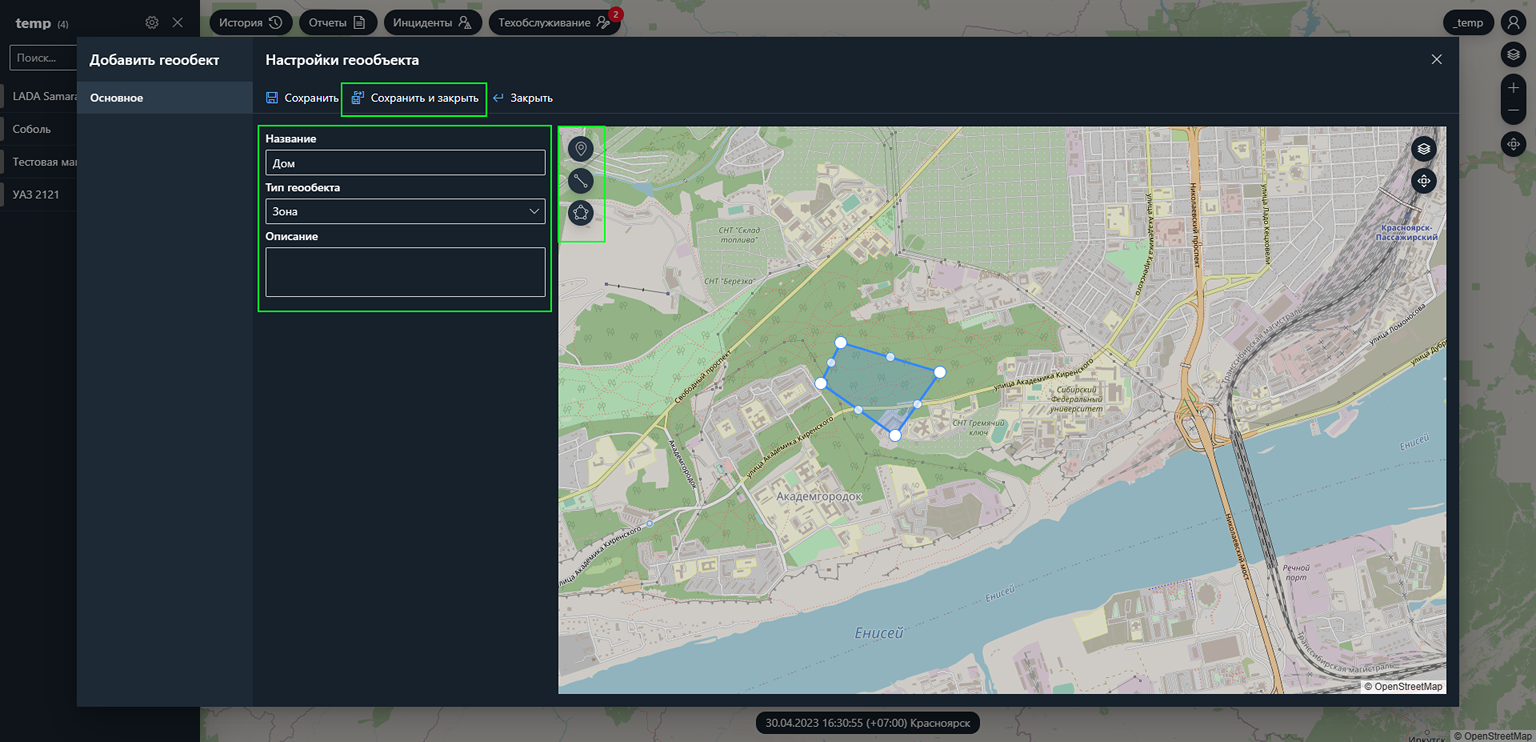Select the polygon zone drawing tool
The height and width of the screenshot is (742, 1536).
(580, 213)
